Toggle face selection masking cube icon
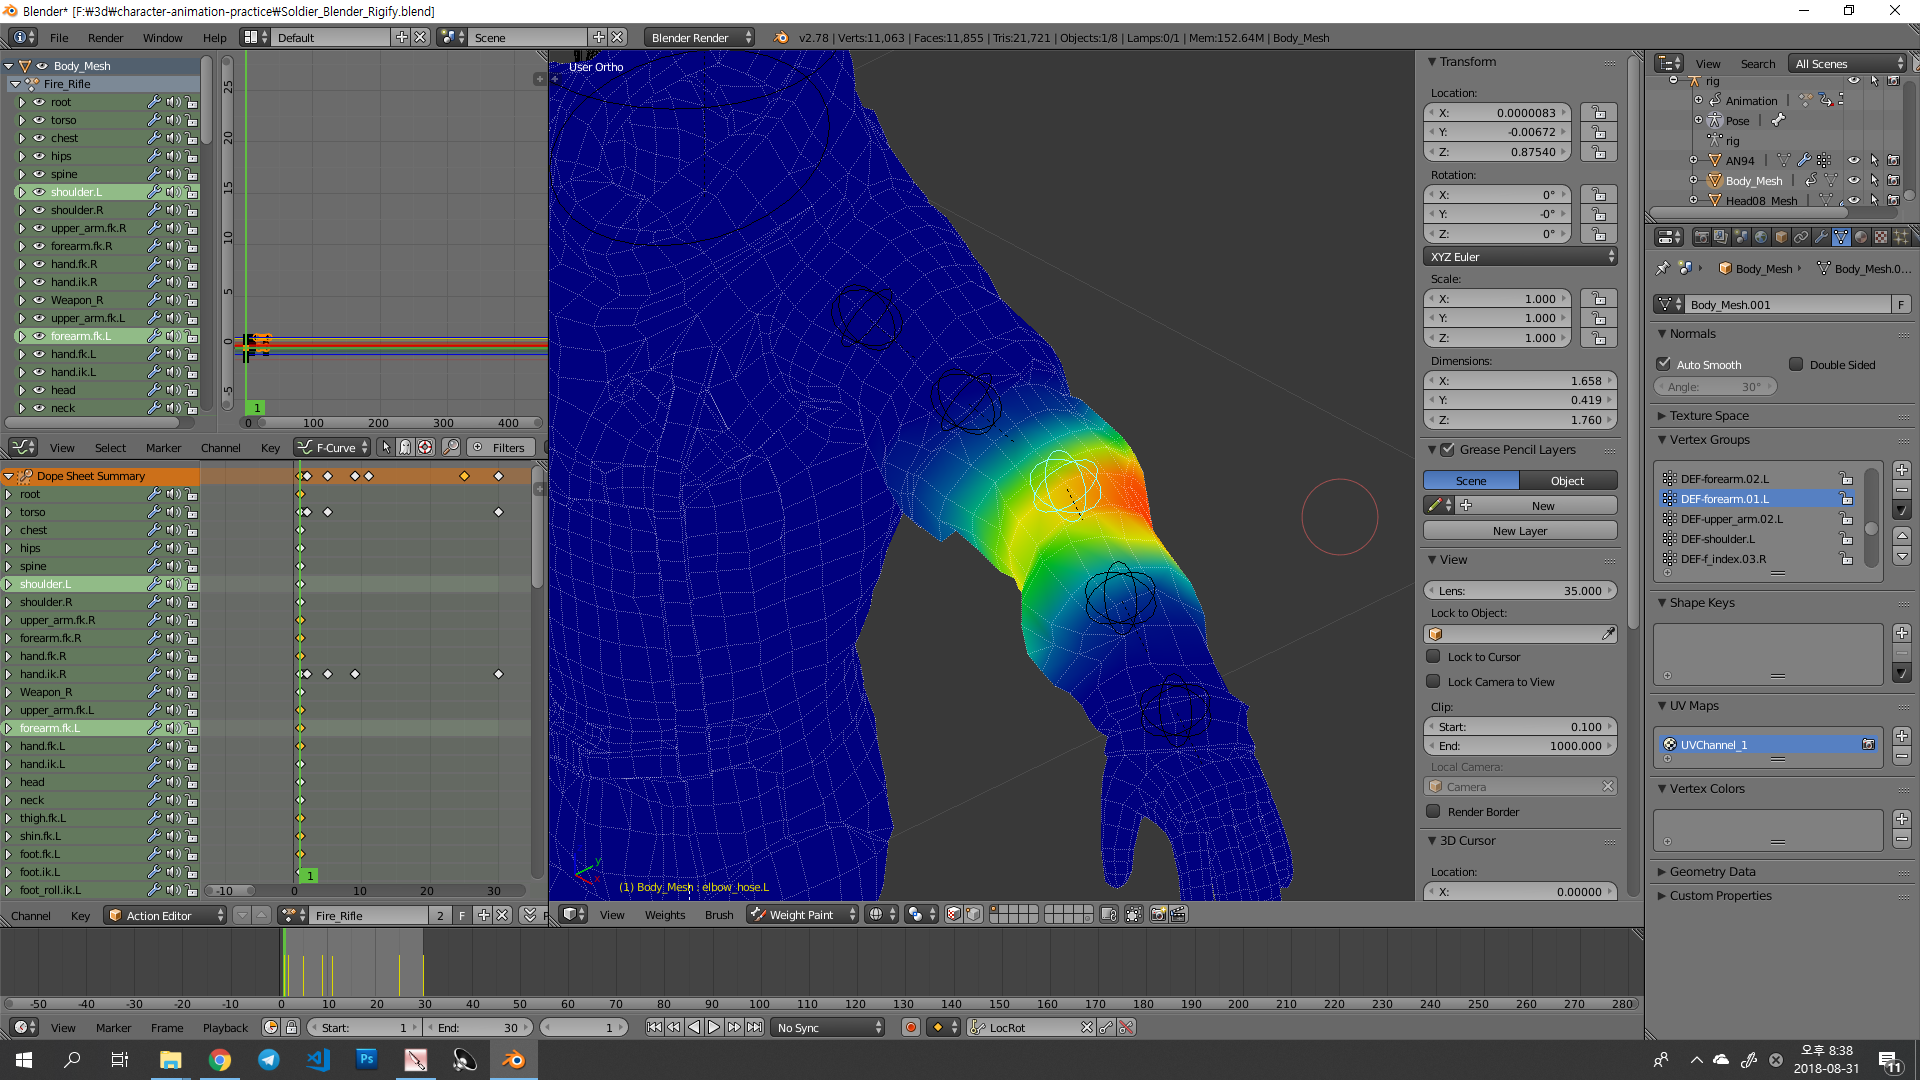This screenshot has height=1080, width=1920. coord(954,914)
